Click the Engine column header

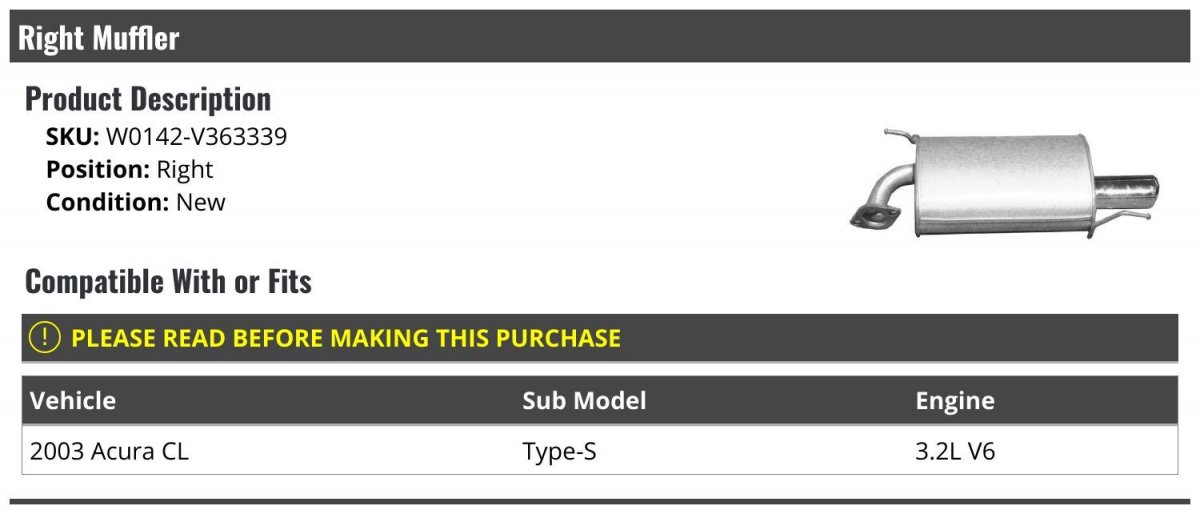(x=955, y=401)
